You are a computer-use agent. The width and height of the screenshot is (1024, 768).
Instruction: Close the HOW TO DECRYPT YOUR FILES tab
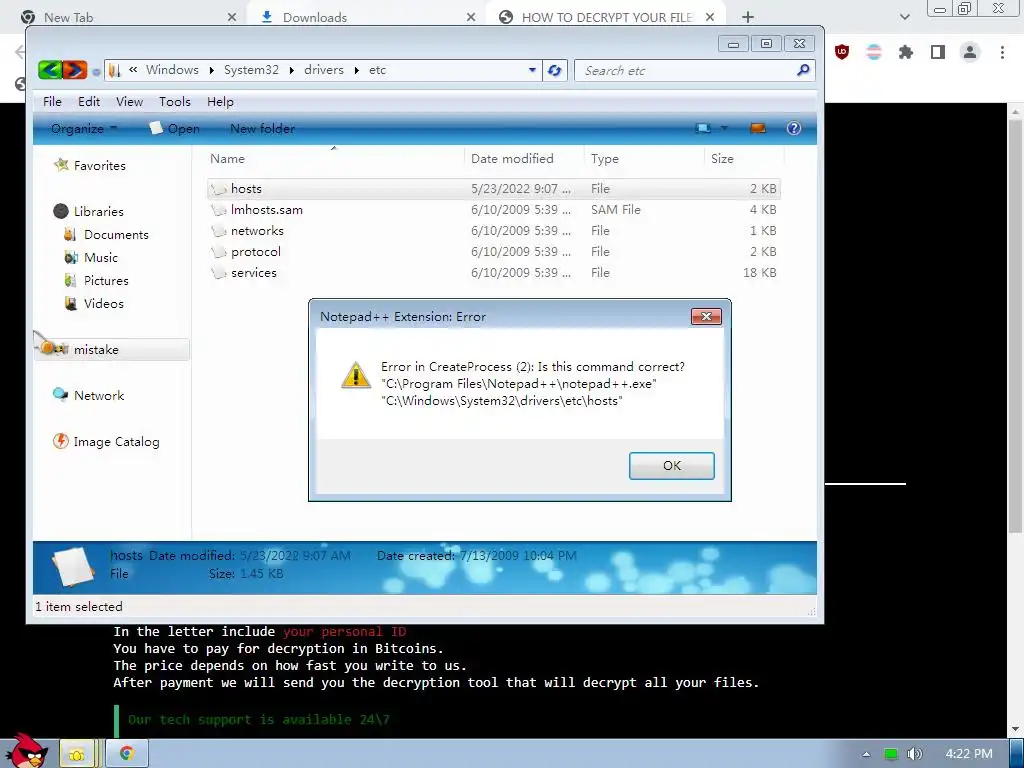710,17
